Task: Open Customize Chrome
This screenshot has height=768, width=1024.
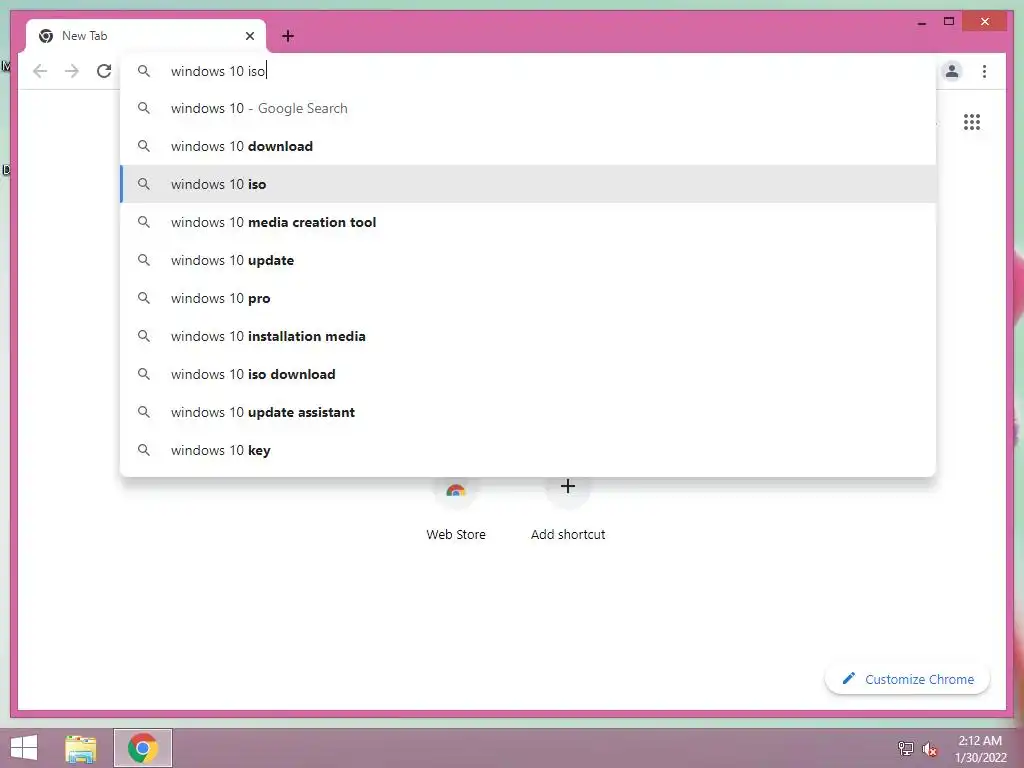Action: point(907,679)
